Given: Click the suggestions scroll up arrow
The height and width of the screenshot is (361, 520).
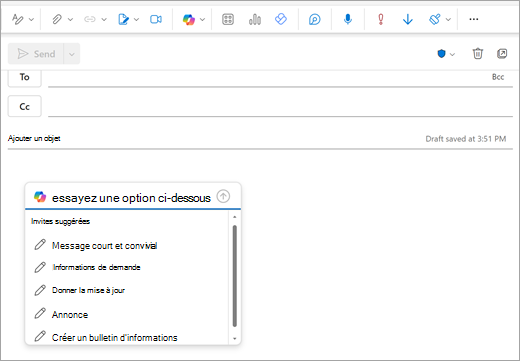Looking at the screenshot, I should (x=235, y=217).
